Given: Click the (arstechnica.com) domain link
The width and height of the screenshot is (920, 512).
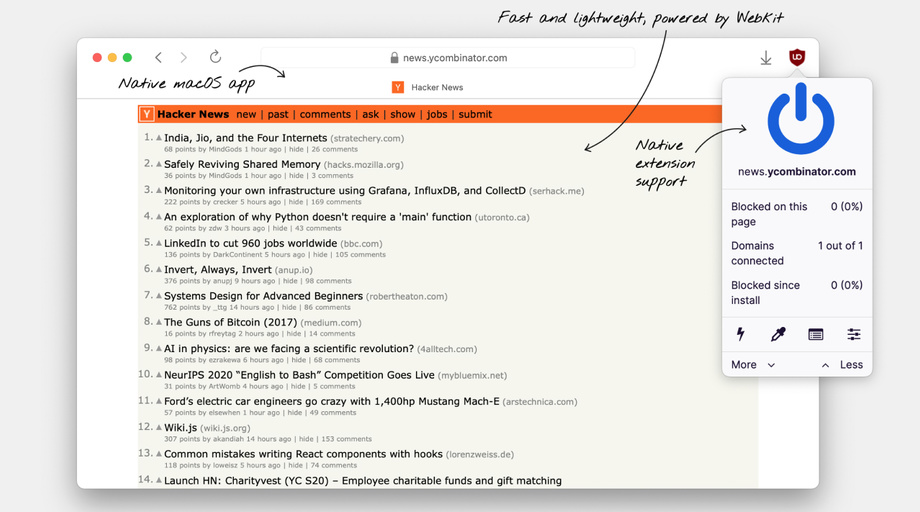Looking at the screenshot, I should point(540,402).
